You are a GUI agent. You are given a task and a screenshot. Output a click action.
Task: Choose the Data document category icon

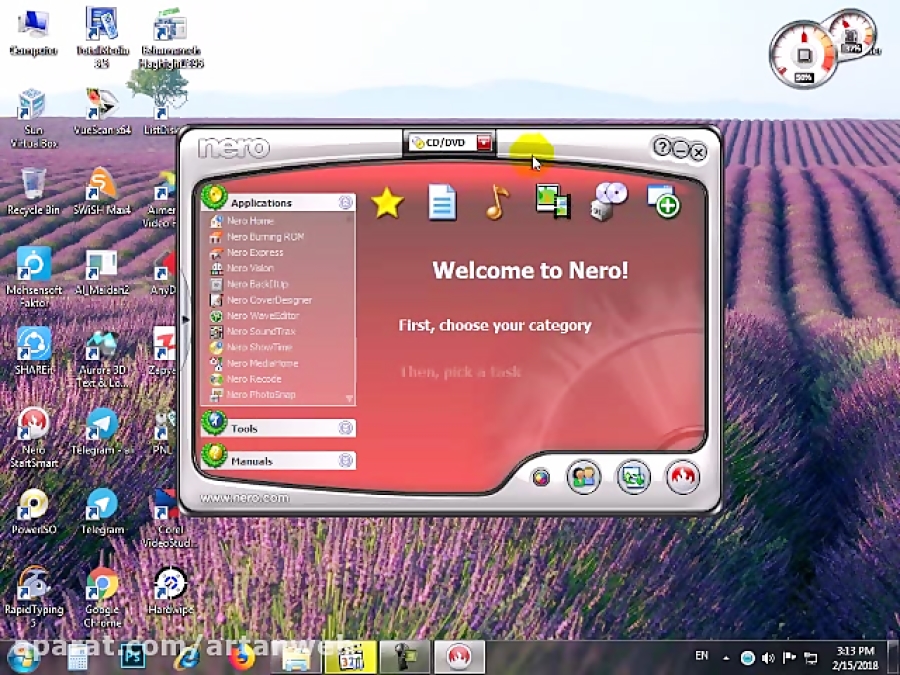tap(442, 202)
